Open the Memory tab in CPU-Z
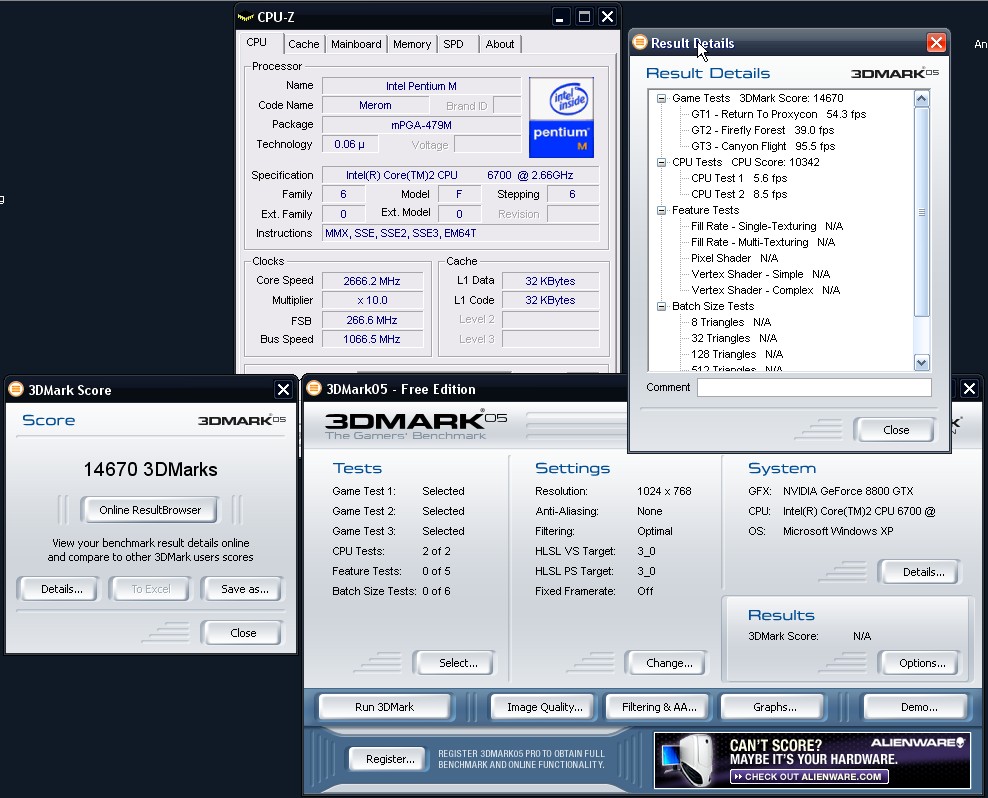The height and width of the screenshot is (798, 988). (412, 44)
